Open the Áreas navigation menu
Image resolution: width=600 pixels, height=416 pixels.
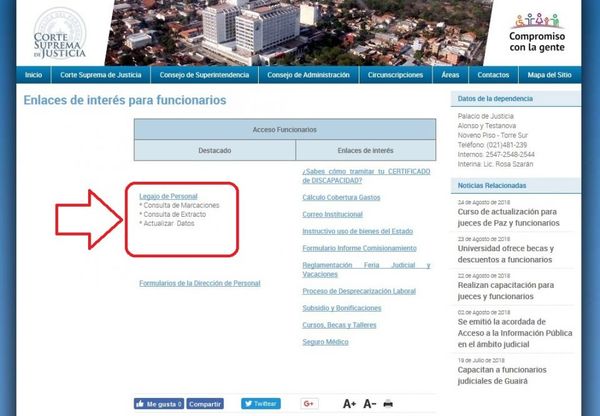coord(450,75)
